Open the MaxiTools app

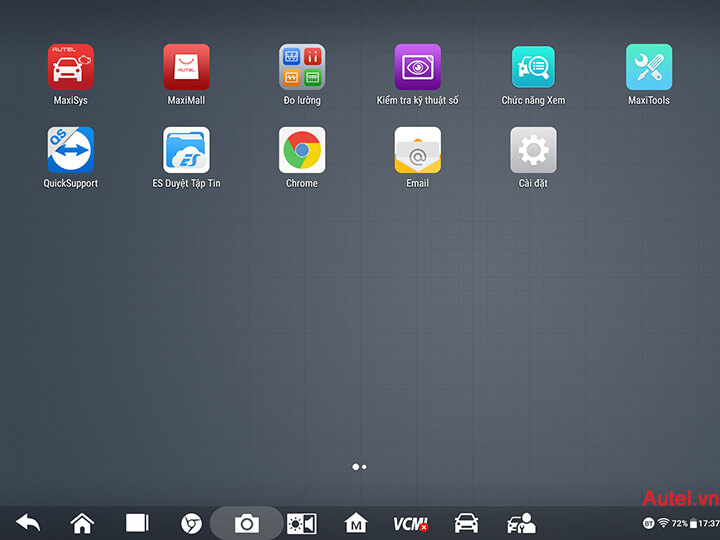point(649,67)
